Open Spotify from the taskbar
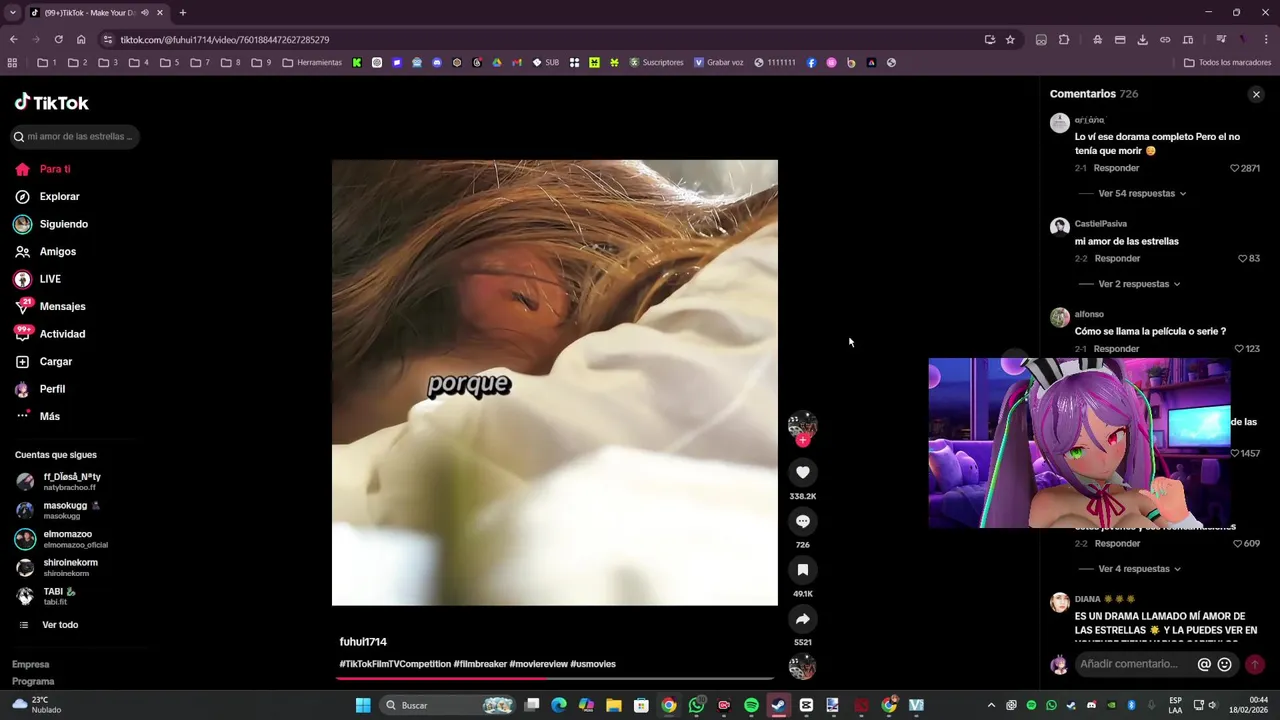1280x720 pixels. tap(751, 705)
